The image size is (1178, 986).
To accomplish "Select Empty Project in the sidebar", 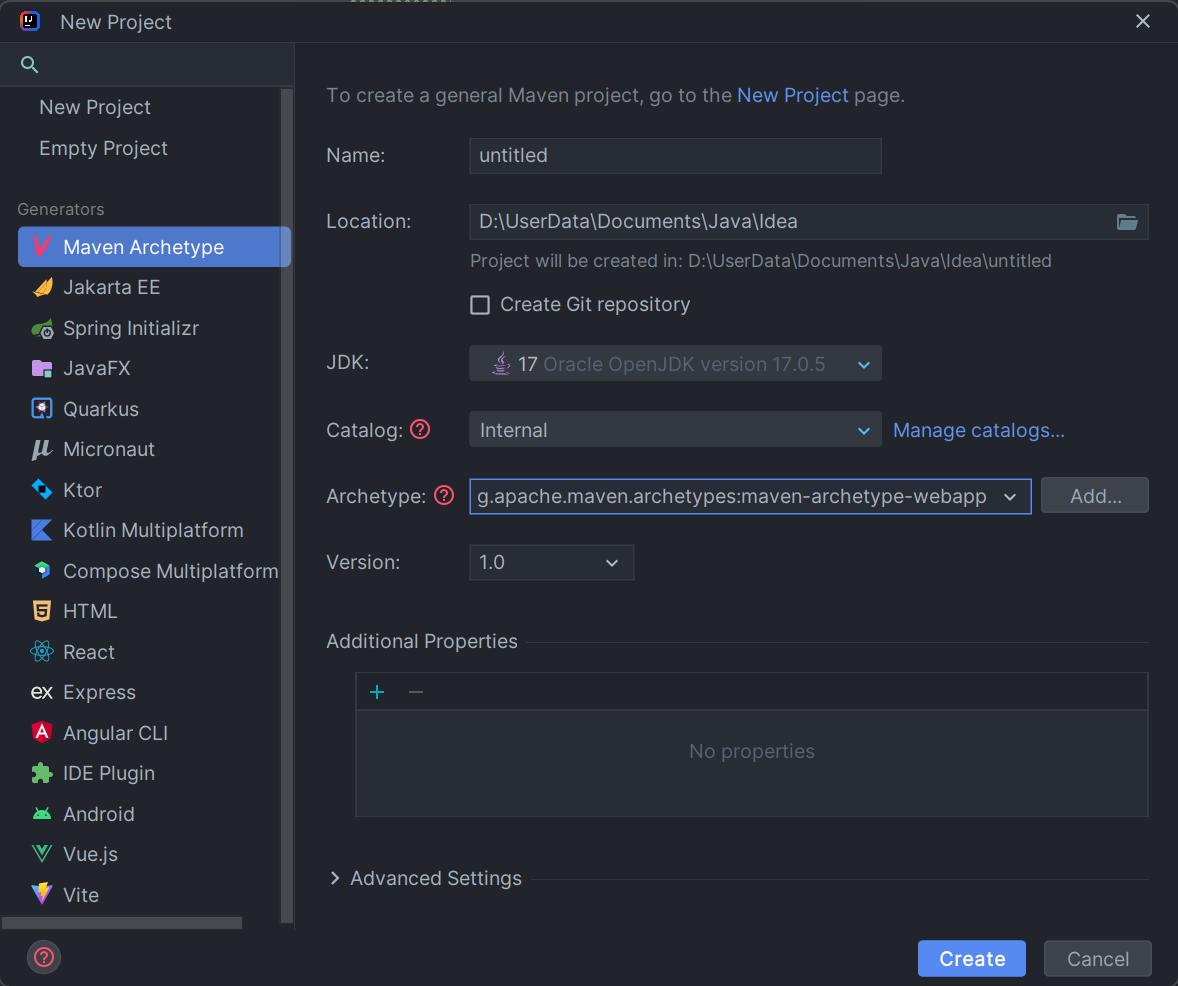I will 103,148.
